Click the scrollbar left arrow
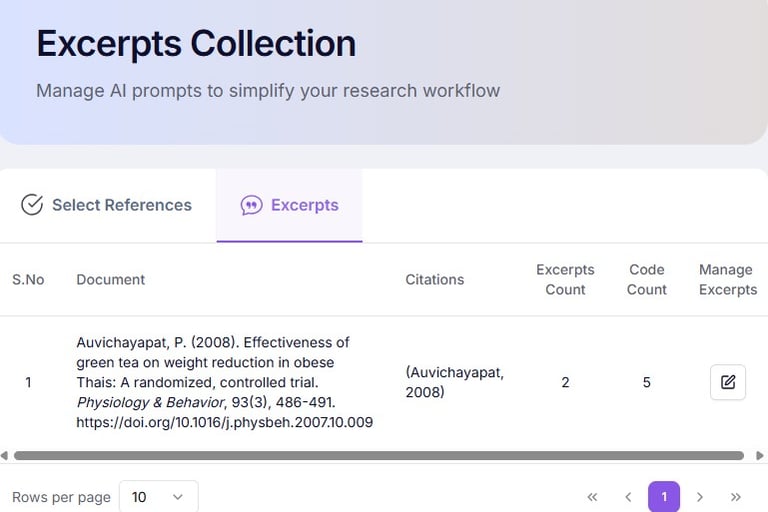 click(4, 456)
